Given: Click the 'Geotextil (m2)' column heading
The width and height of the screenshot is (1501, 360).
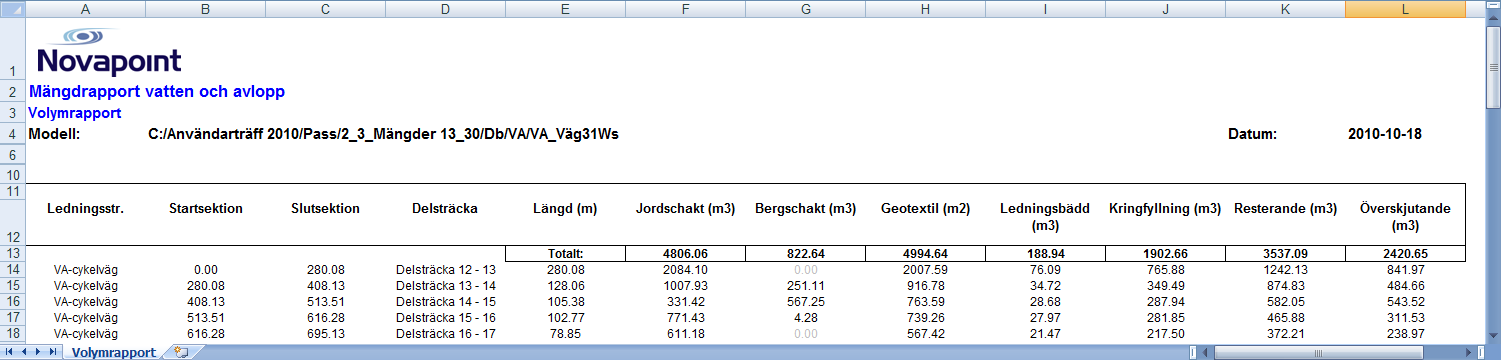Looking at the screenshot, I should pyautogui.click(x=925, y=209).
